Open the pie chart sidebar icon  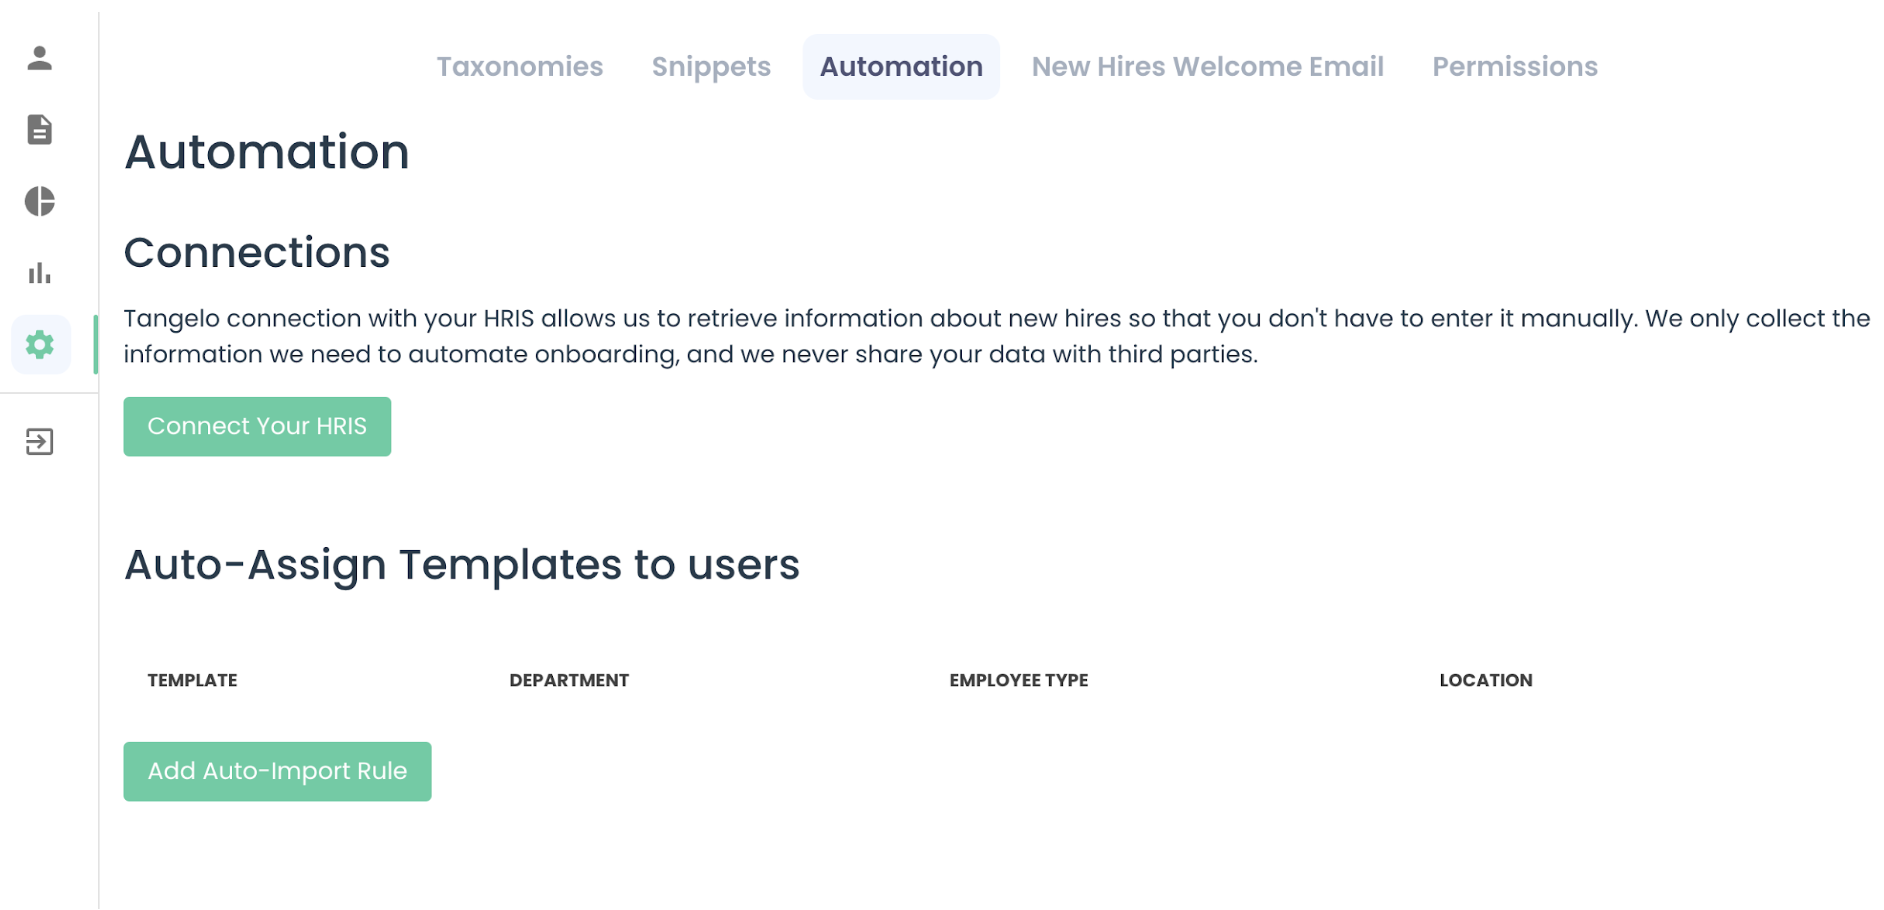[40, 201]
